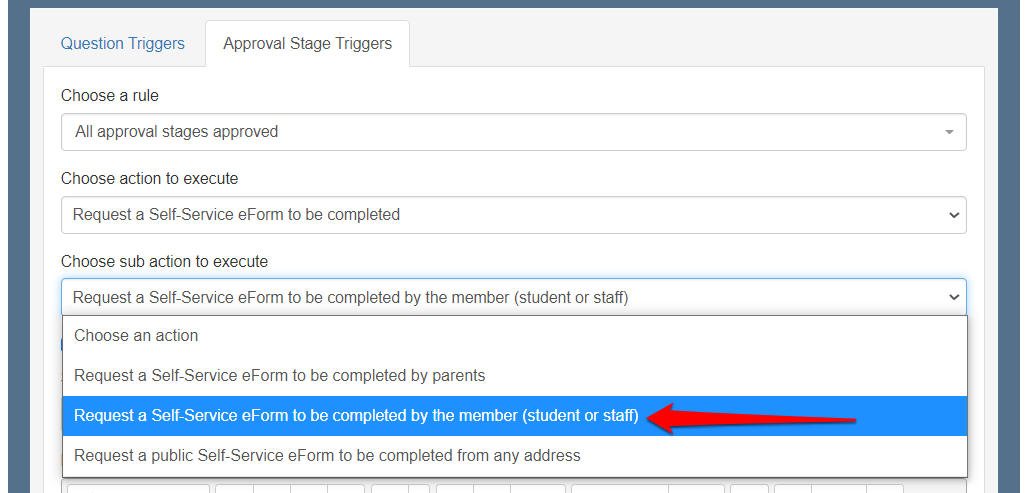Viewport: 1032px width, 493px height.
Task: Click the 'Choose a rule' label
Action: (110, 96)
